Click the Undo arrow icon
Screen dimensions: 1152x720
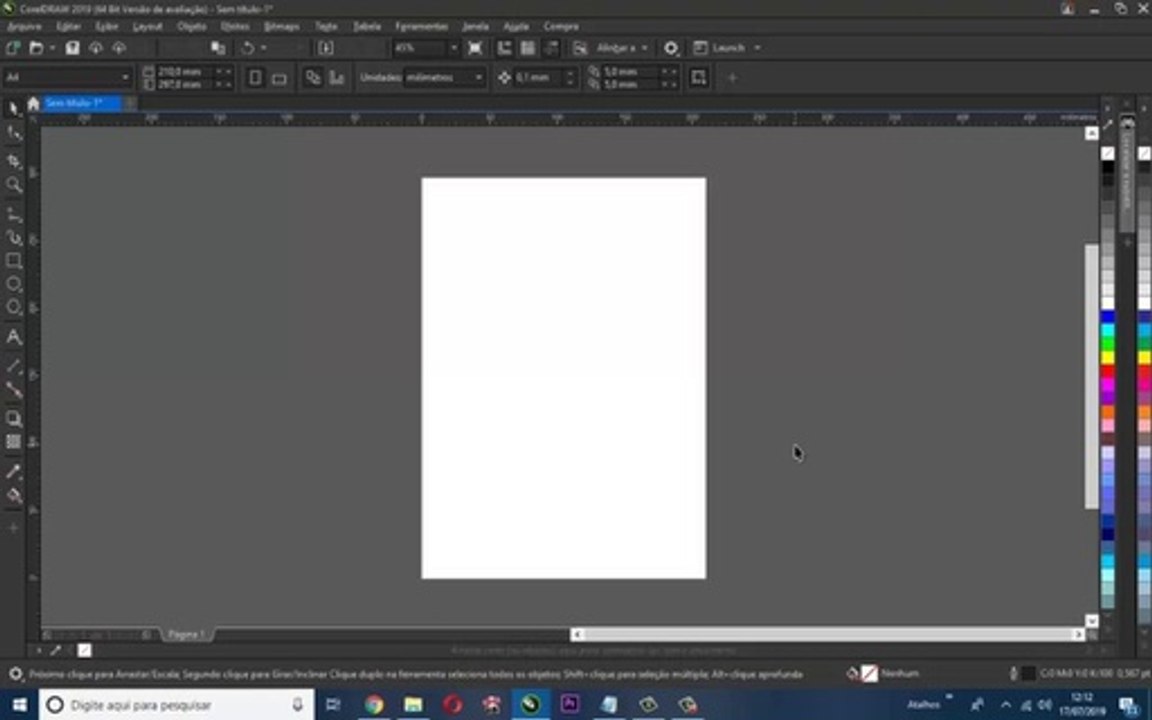(x=248, y=48)
